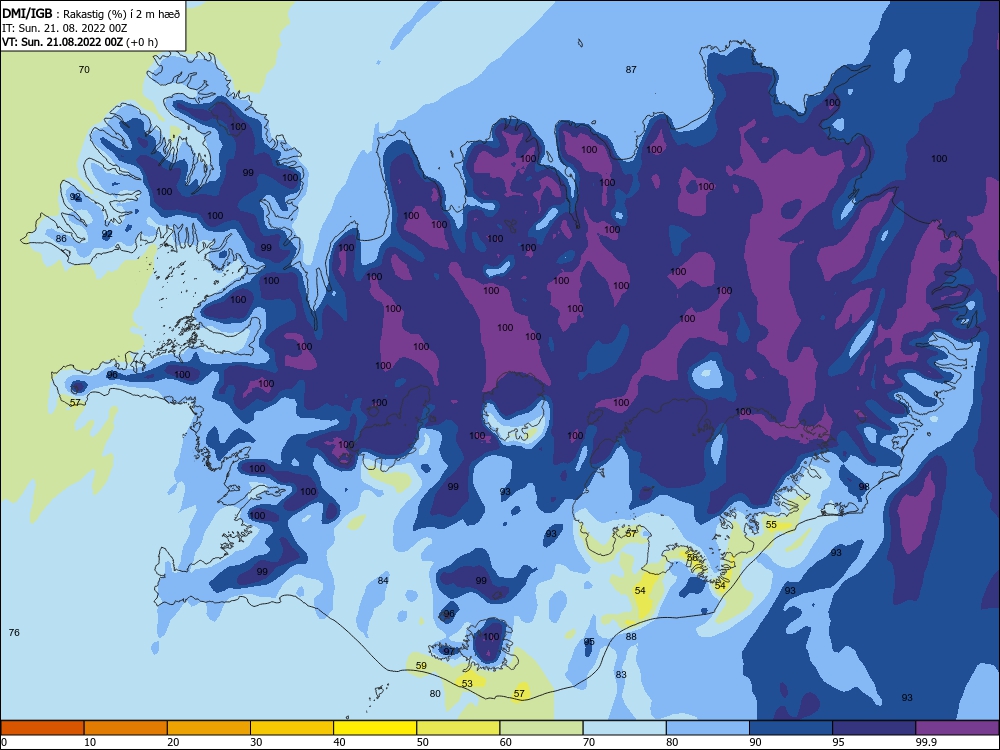Image resolution: width=1000 pixels, height=750 pixels.
Task: Click the 10–20 orange legend segment
Action: pos(126,728)
